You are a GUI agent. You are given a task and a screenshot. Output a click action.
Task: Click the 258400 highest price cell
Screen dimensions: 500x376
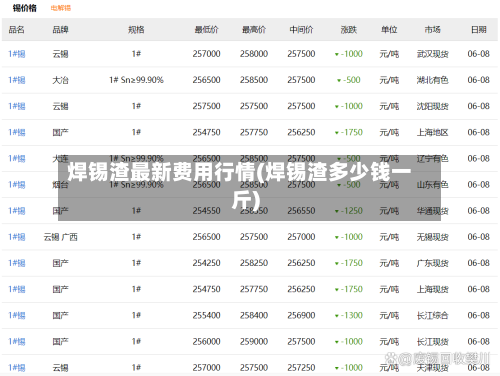point(254,315)
